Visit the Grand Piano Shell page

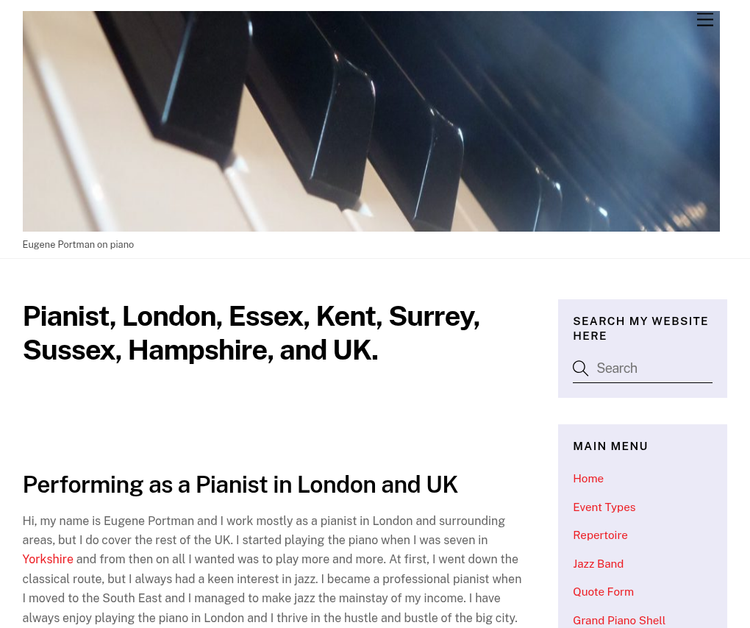click(619, 620)
